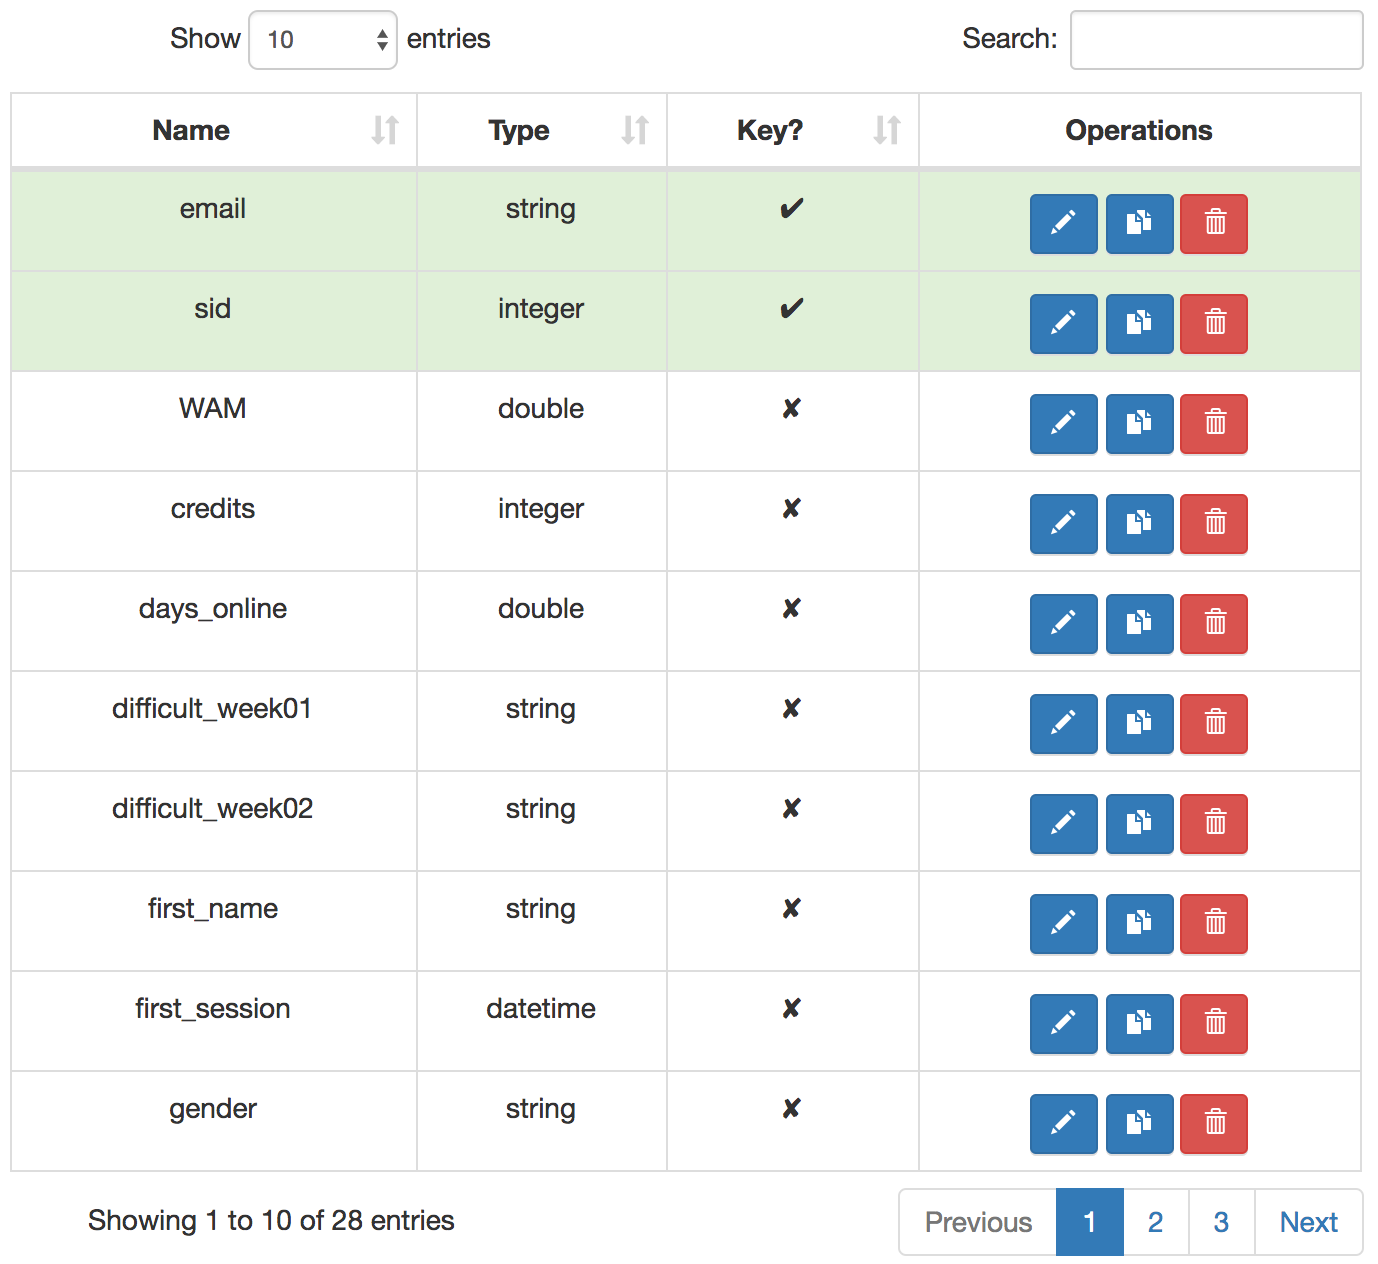Screen dimensions: 1378x1264
Task: Clone the WAM column with the copy icon
Action: point(1139,423)
